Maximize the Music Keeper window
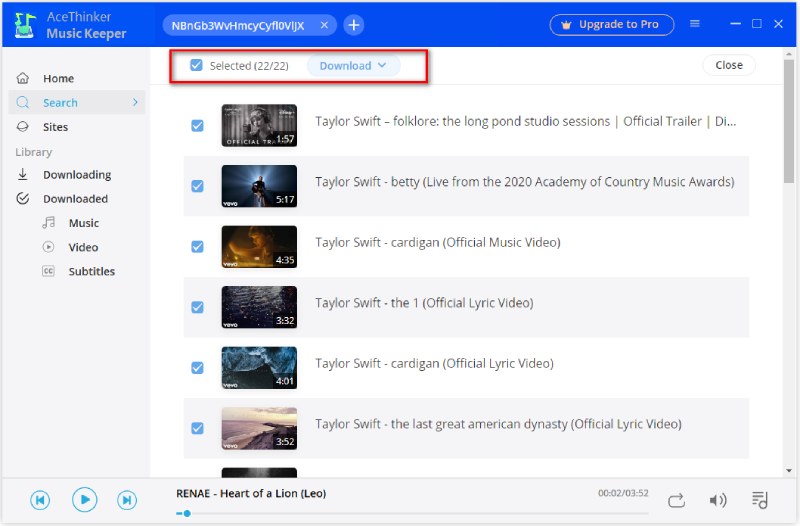 click(757, 24)
